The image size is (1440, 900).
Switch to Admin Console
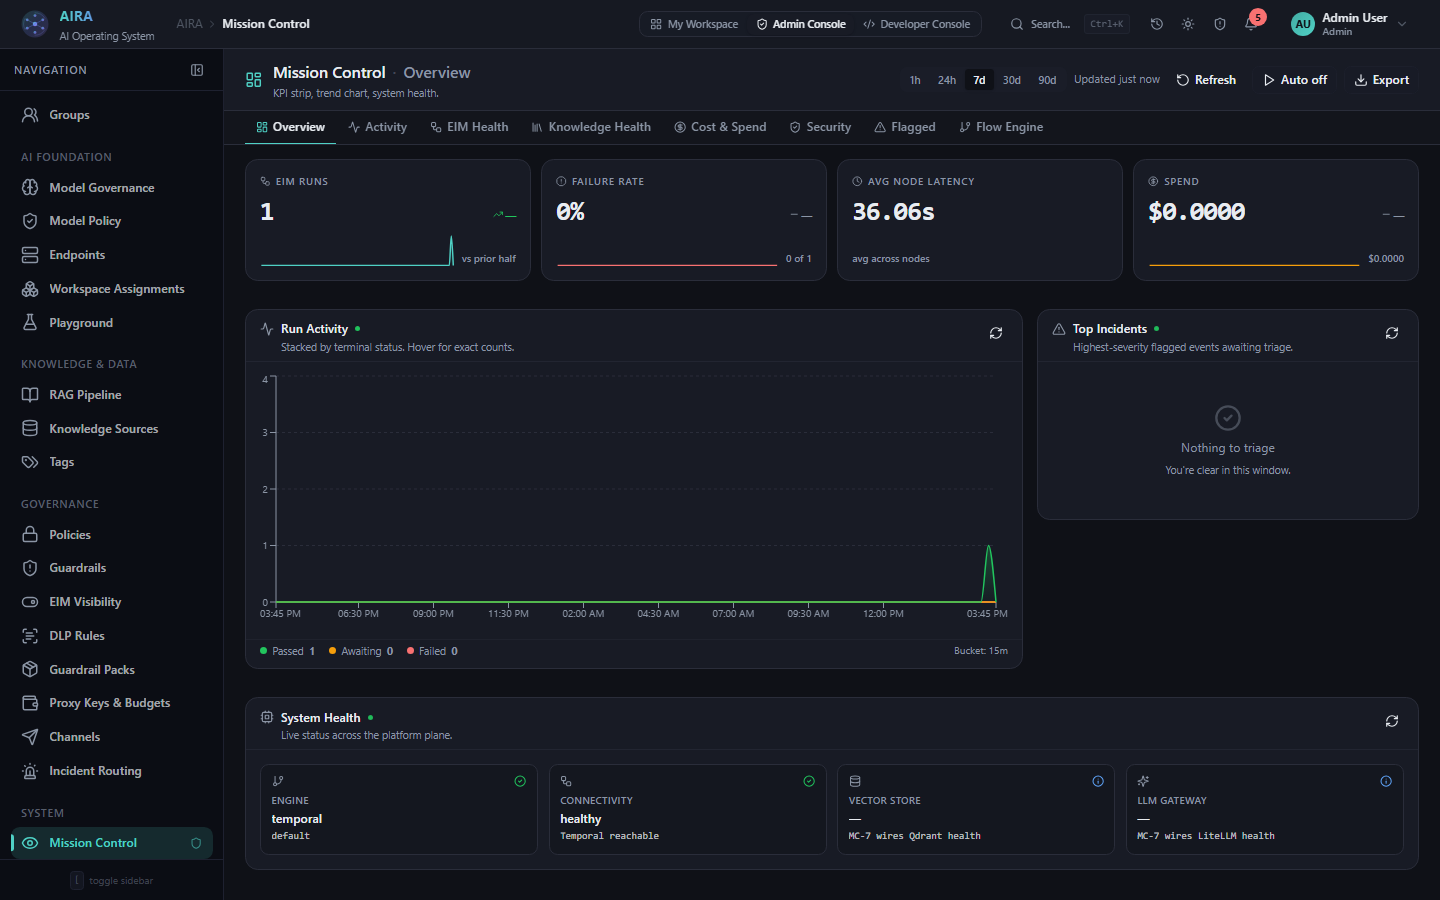pyautogui.click(x=801, y=24)
